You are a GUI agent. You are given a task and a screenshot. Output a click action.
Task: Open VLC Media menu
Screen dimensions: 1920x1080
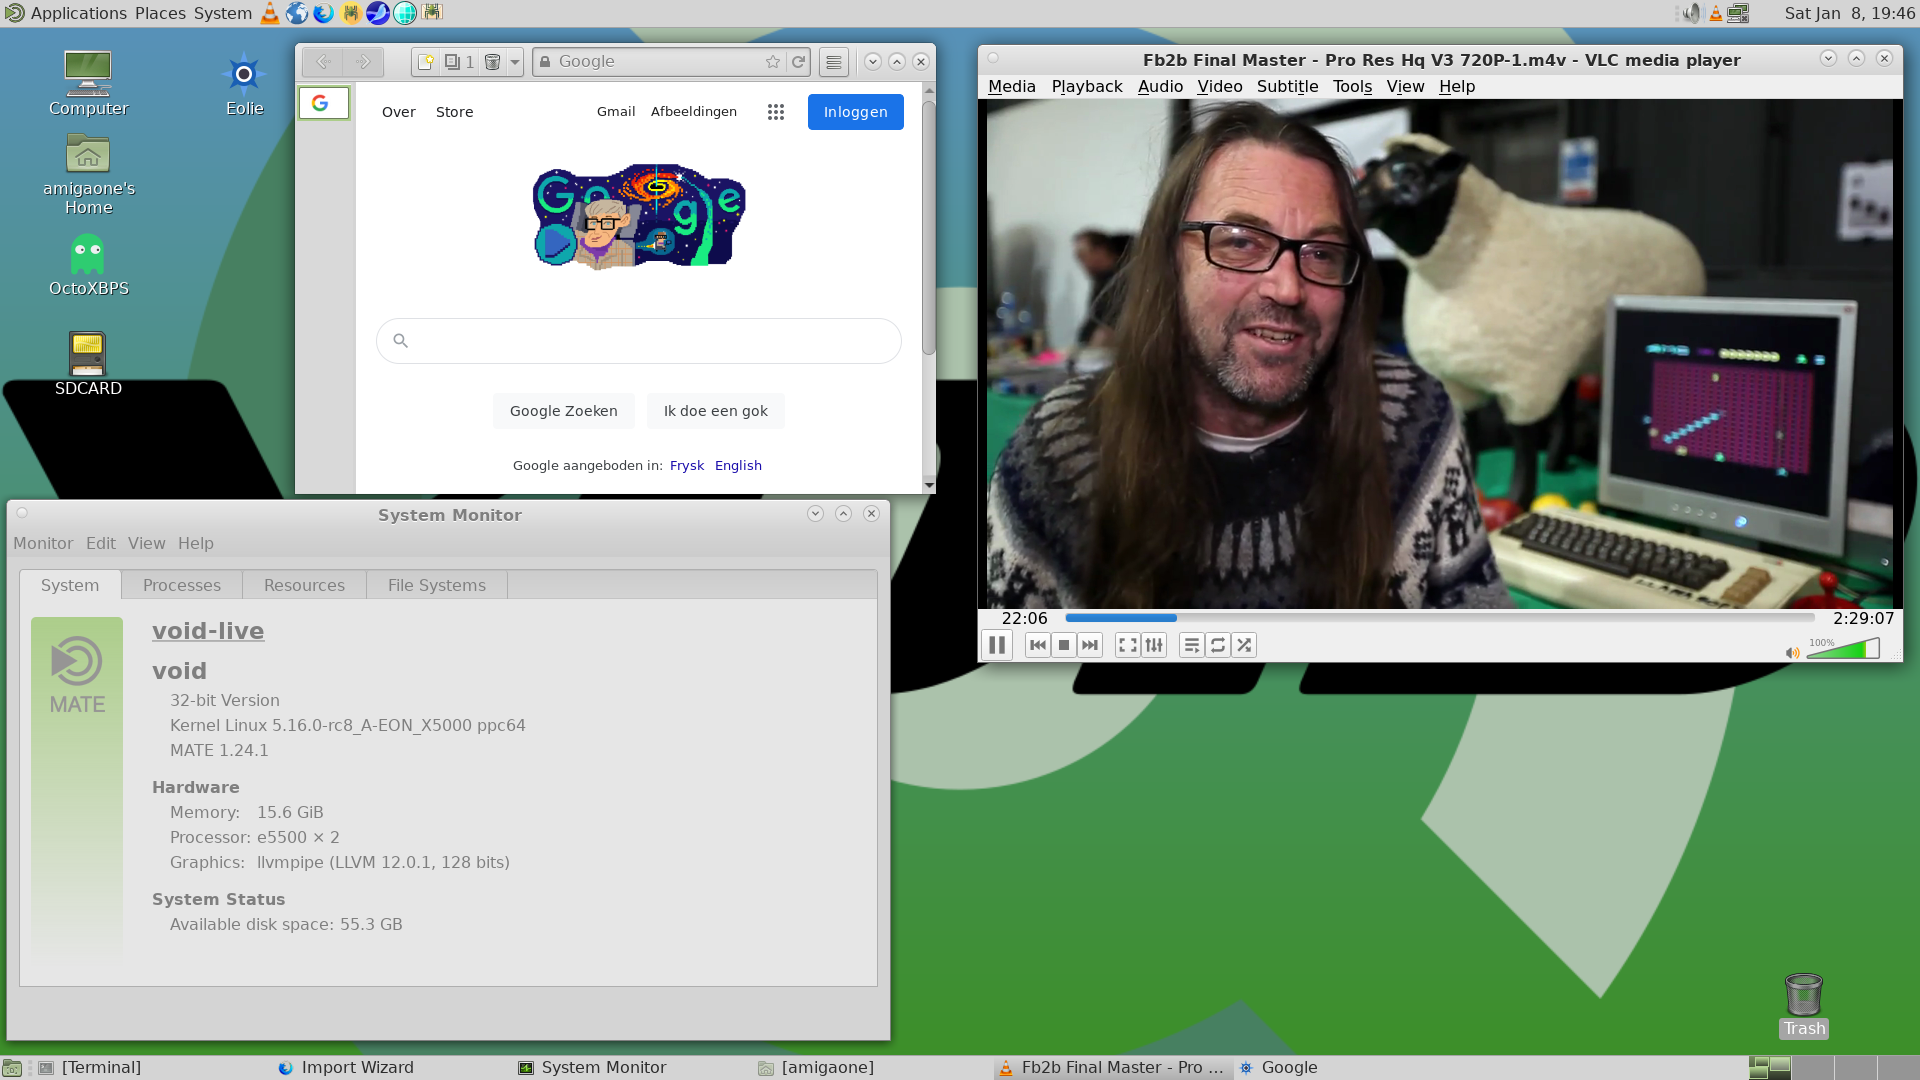(1011, 86)
